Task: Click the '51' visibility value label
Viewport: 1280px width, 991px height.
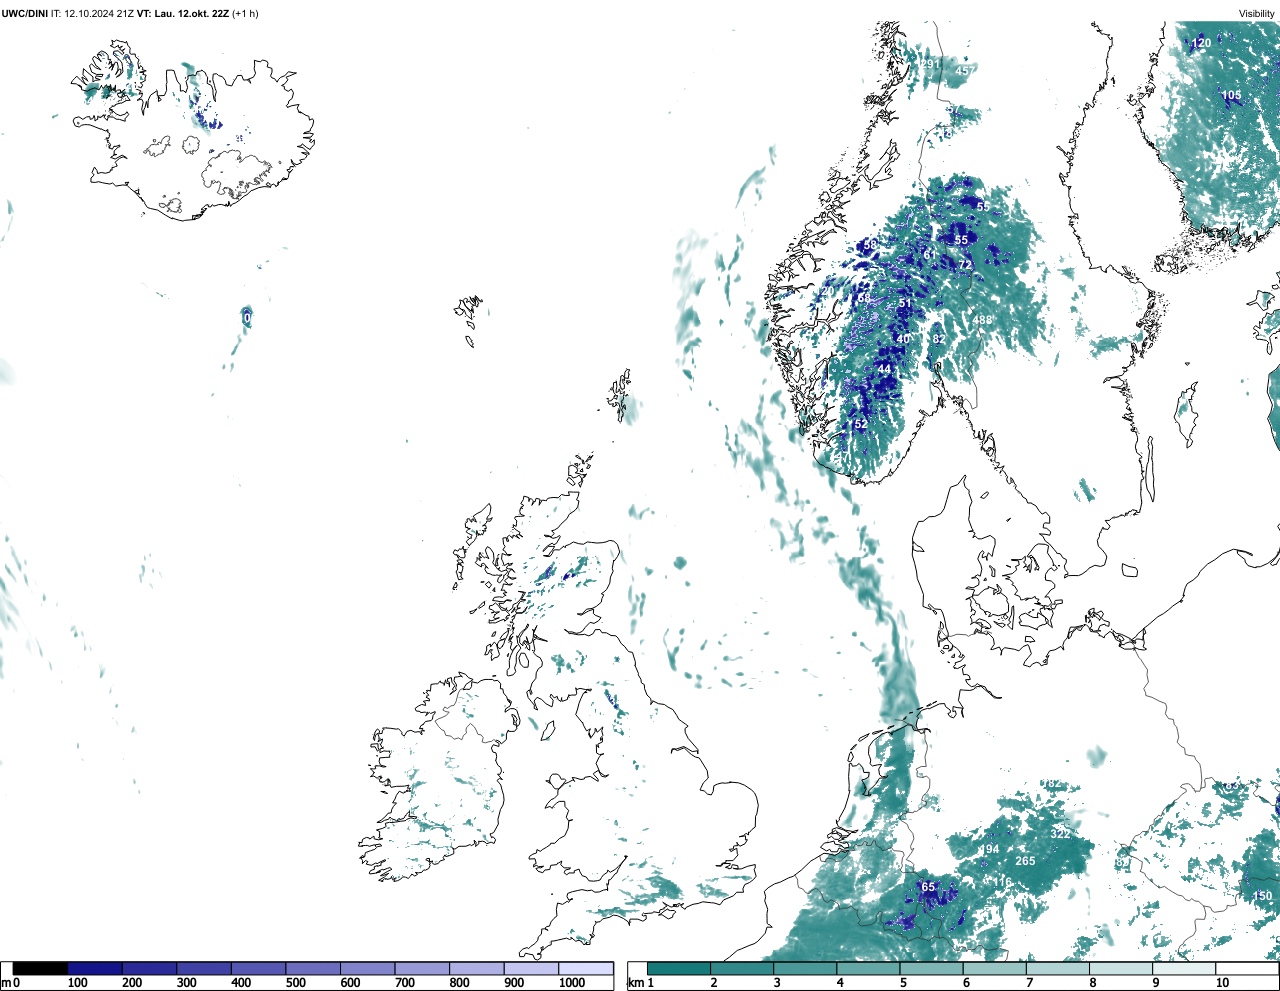Action: (x=905, y=304)
